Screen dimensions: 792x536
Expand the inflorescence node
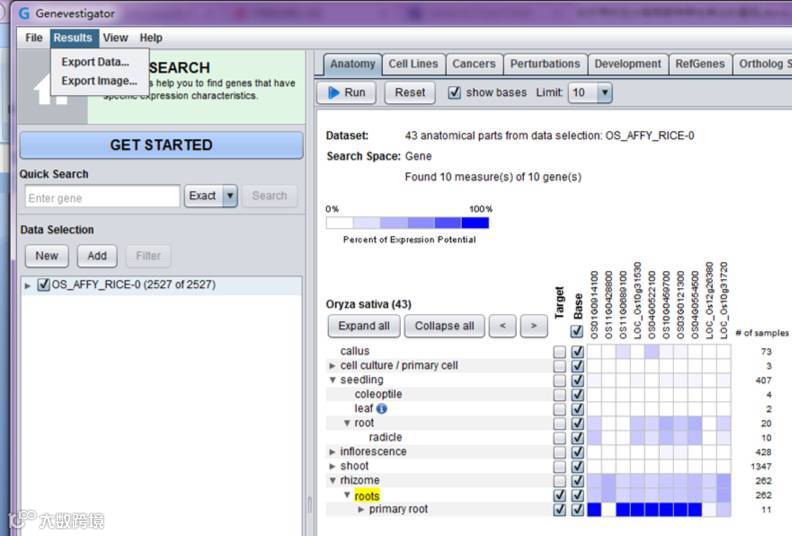coord(332,452)
